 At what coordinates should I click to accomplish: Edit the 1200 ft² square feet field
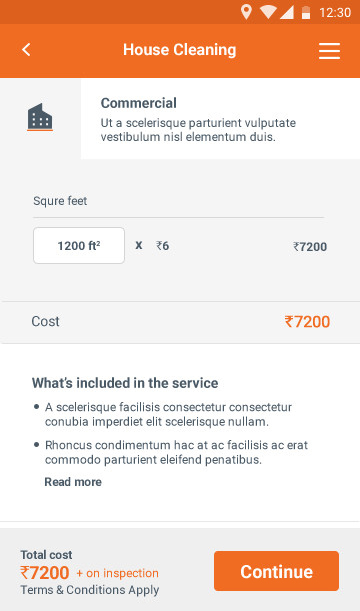79,245
